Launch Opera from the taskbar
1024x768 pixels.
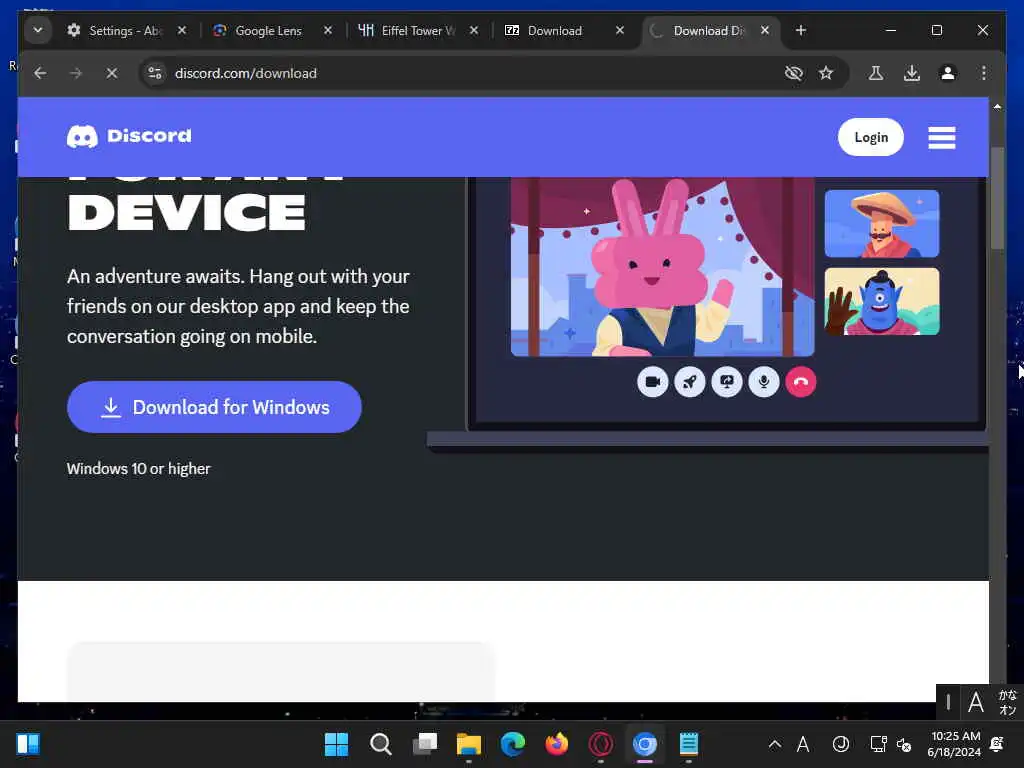tap(601, 744)
